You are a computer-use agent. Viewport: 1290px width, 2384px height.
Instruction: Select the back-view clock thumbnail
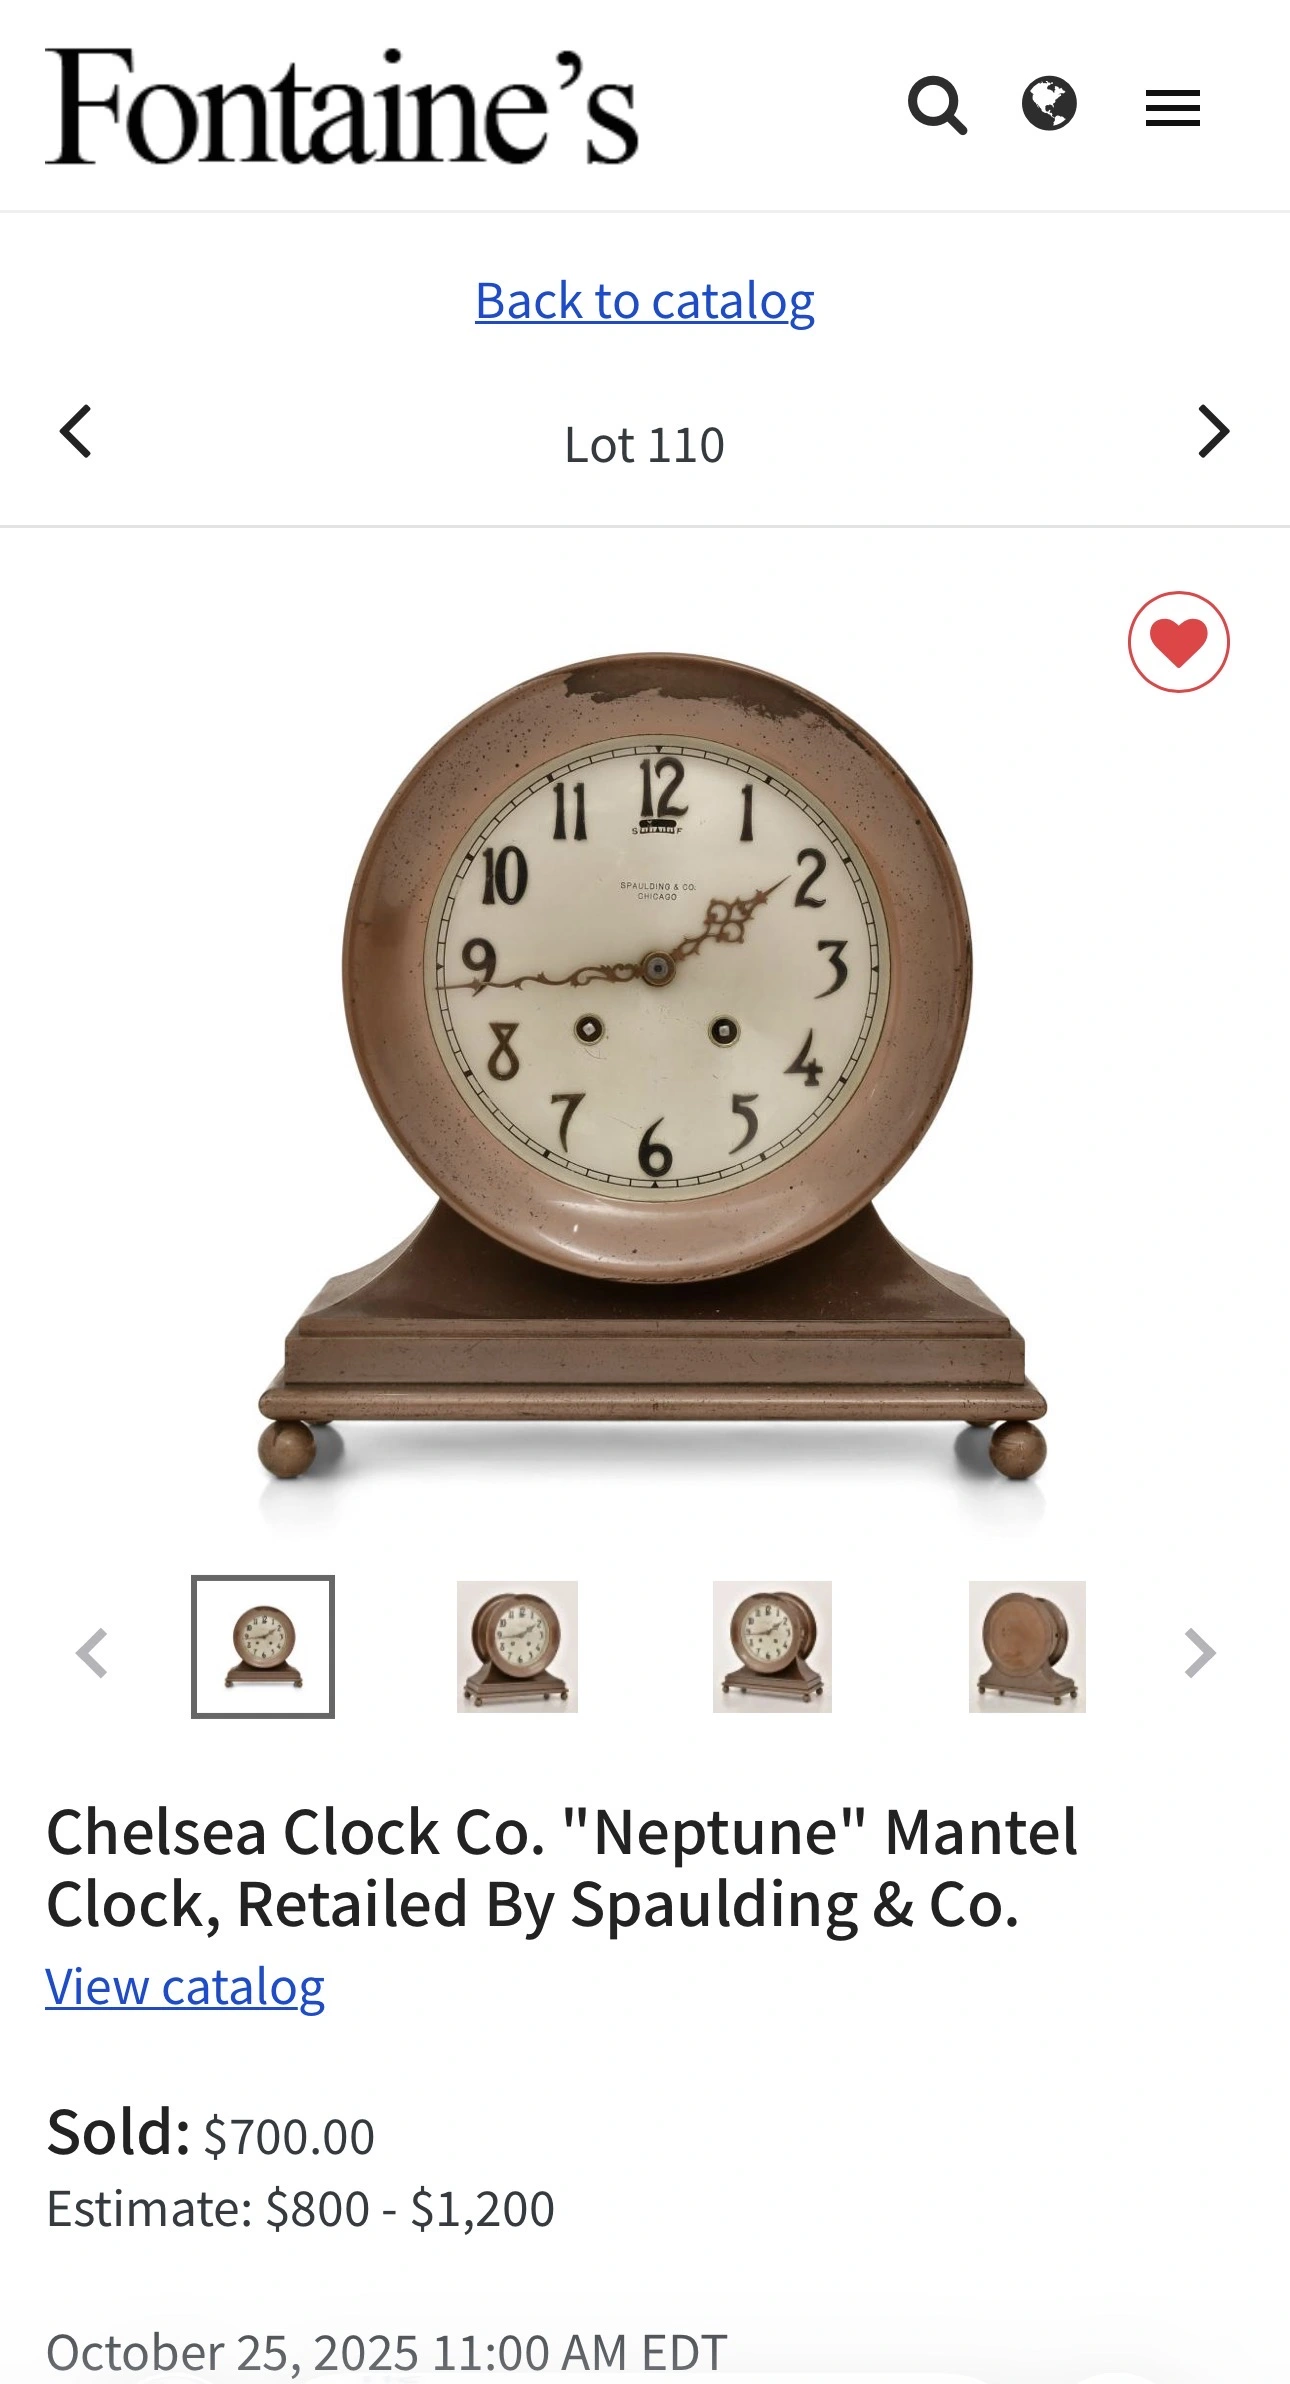[x=1027, y=1647]
